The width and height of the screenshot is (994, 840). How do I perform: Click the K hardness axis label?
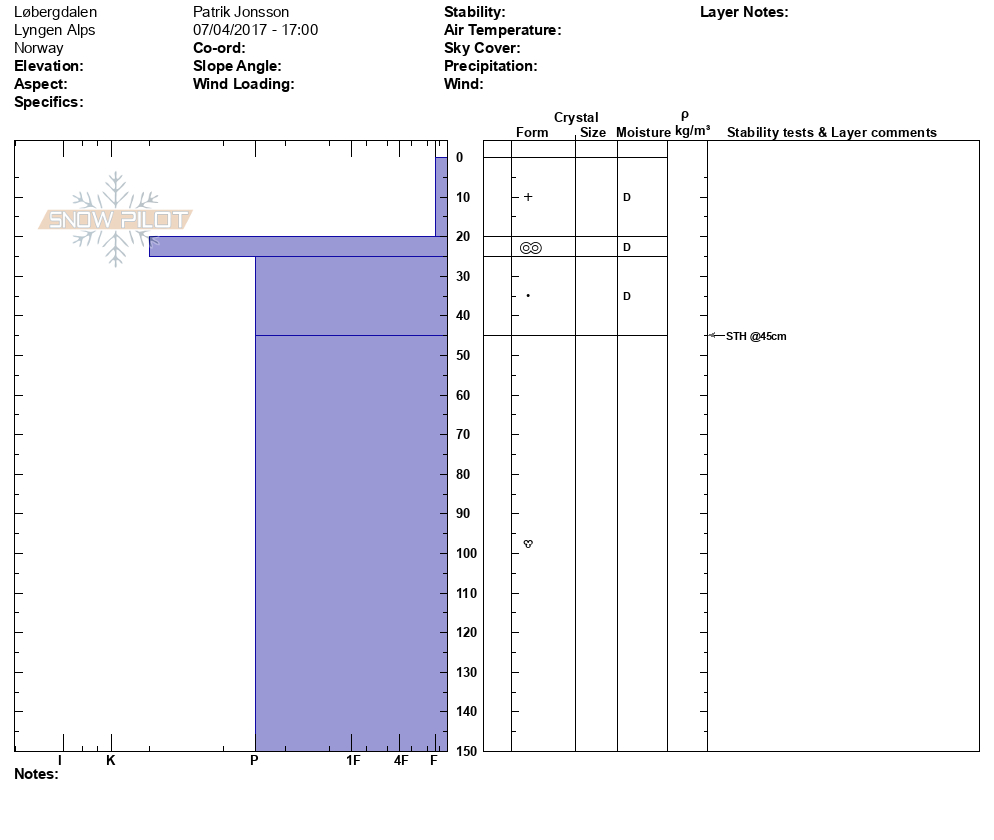[111, 761]
